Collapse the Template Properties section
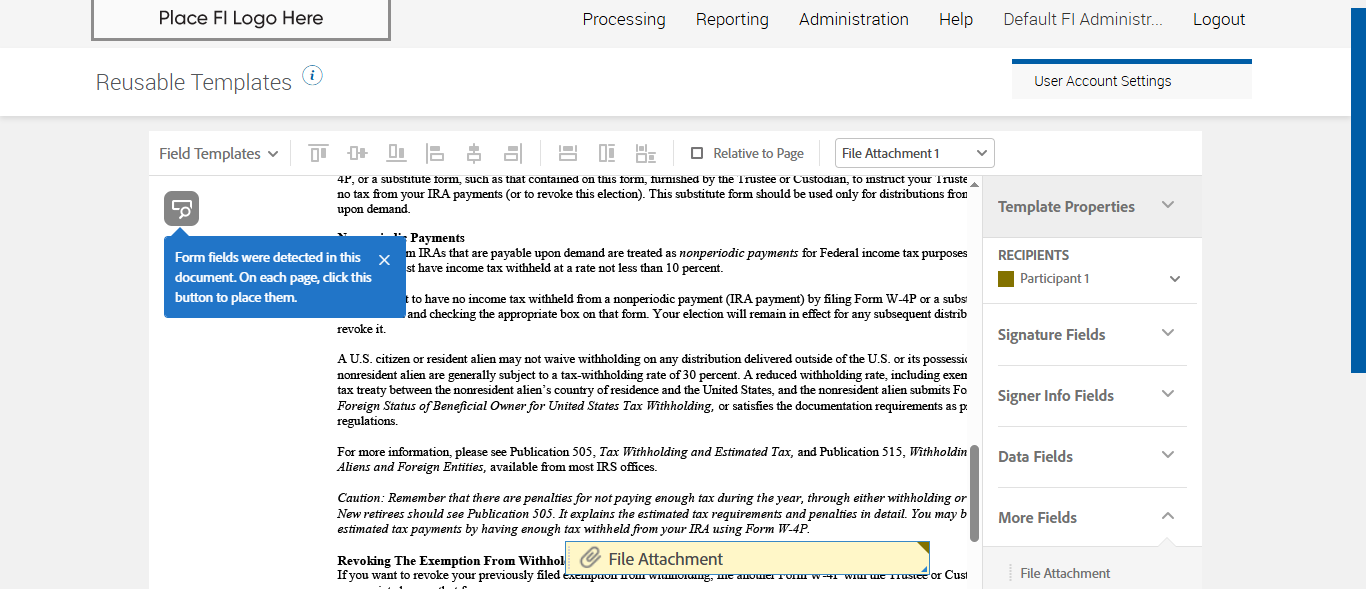 pos(1167,205)
